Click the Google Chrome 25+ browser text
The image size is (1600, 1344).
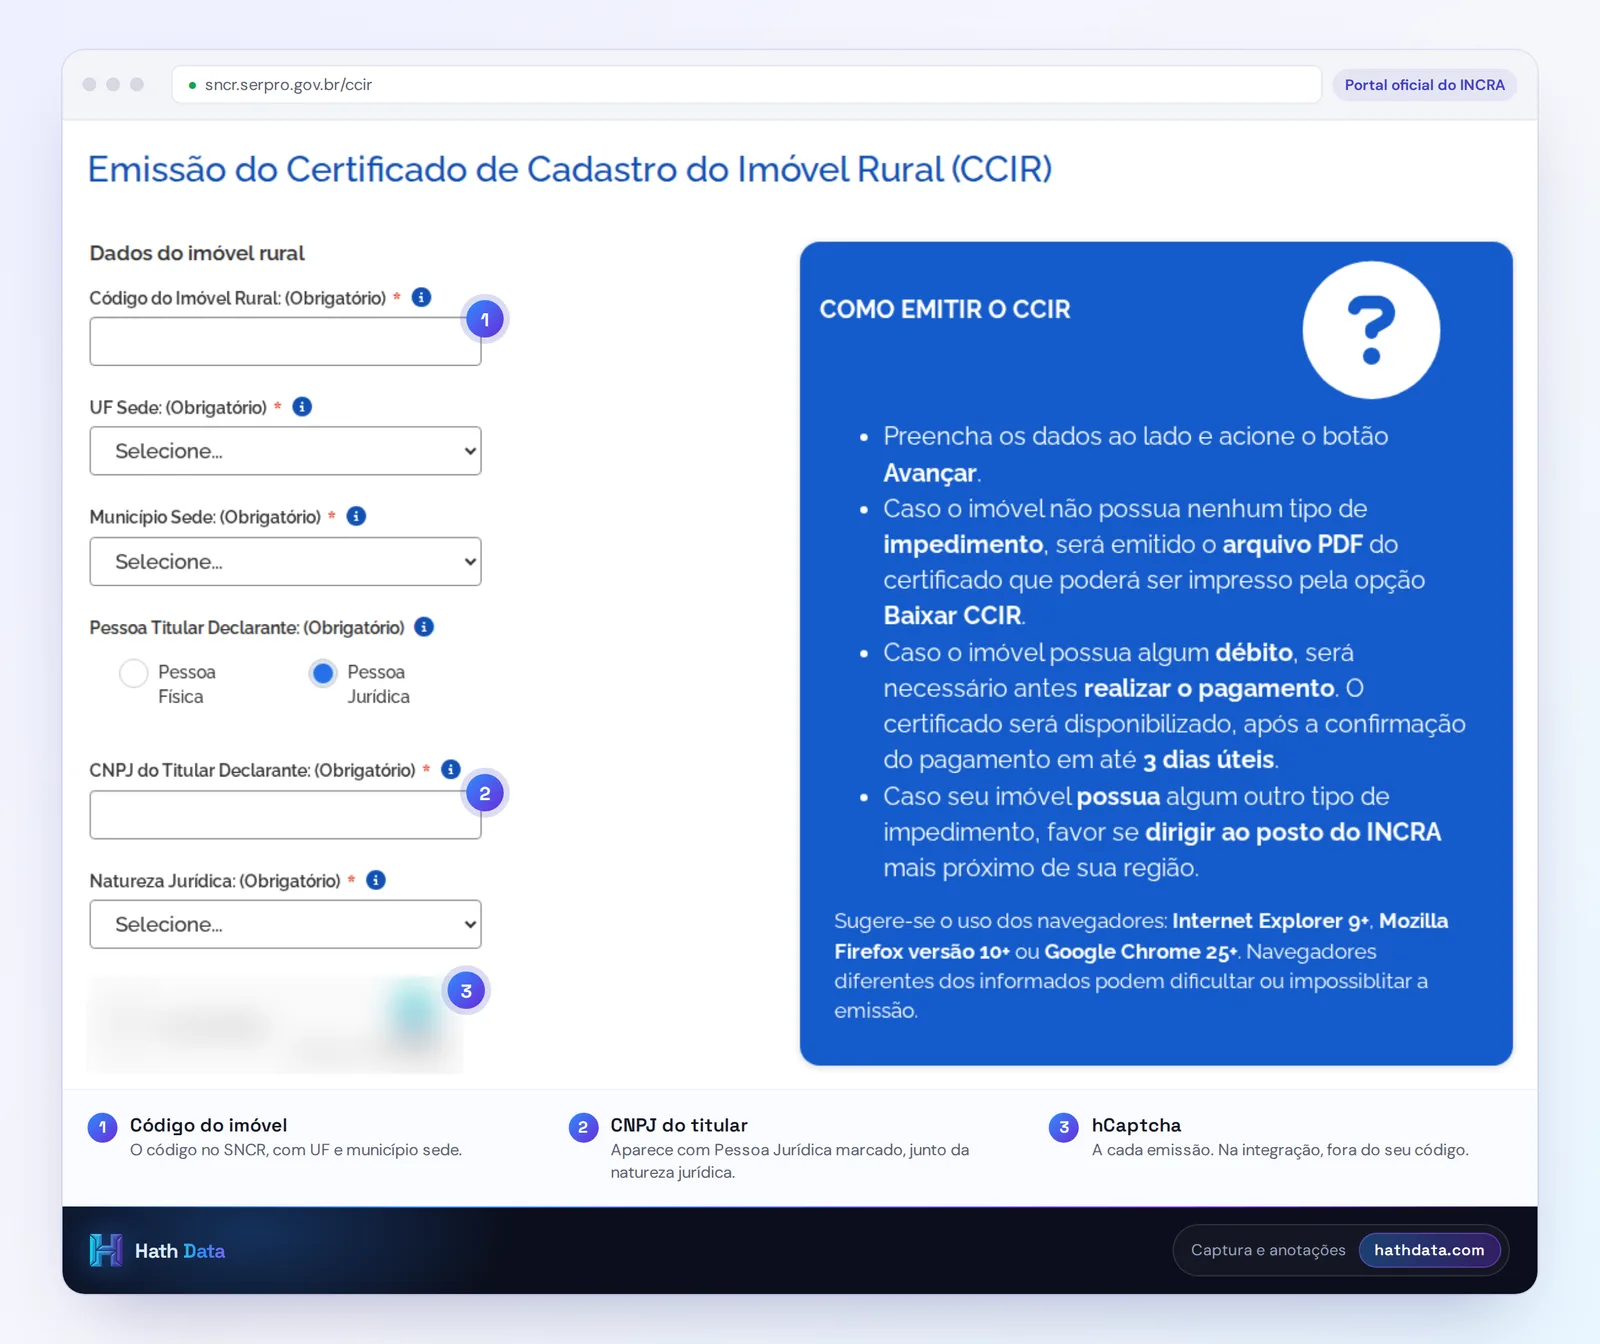click(x=1141, y=951)
